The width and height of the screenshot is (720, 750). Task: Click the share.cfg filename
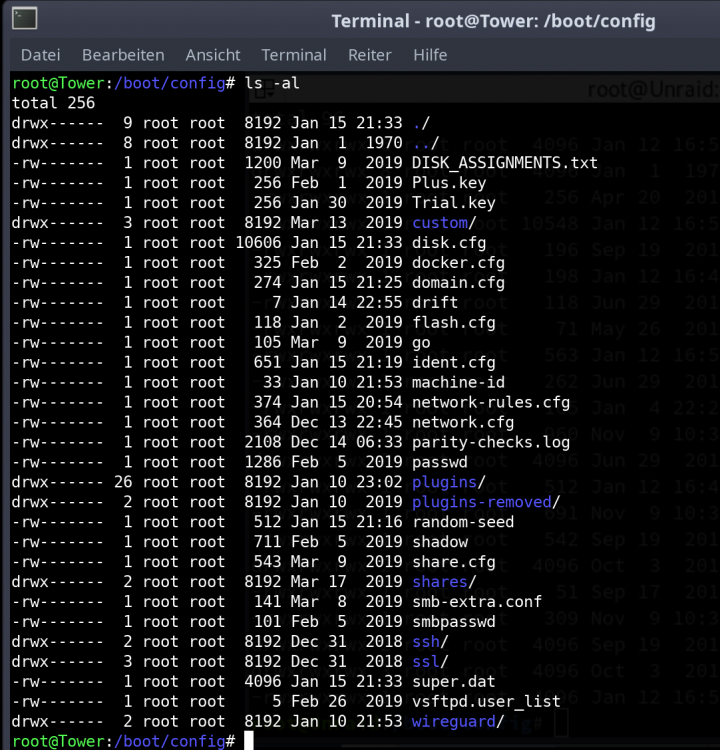click(454, 562)
